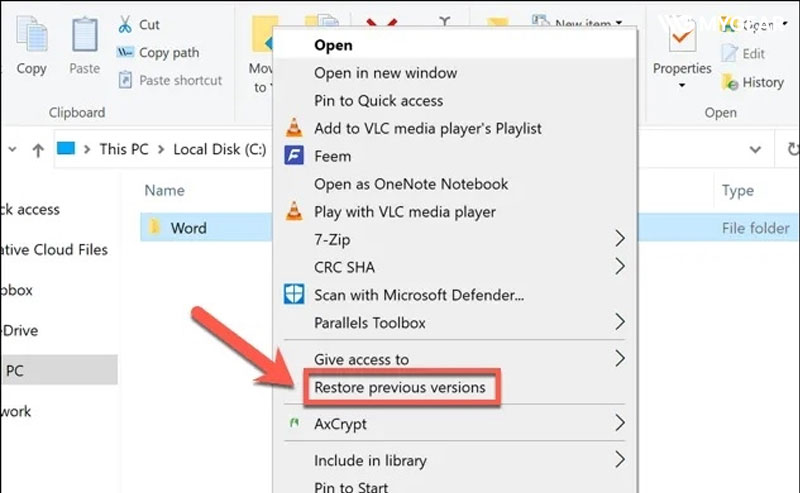The image size is (800, 493).
Task: Choose Open in new window
Action: pyautogui.click(x=385, y=73)
